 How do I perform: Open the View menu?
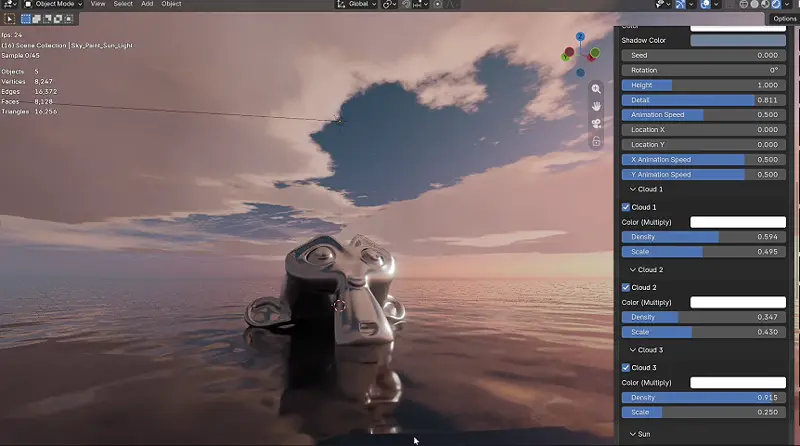(x=97, y=4)
